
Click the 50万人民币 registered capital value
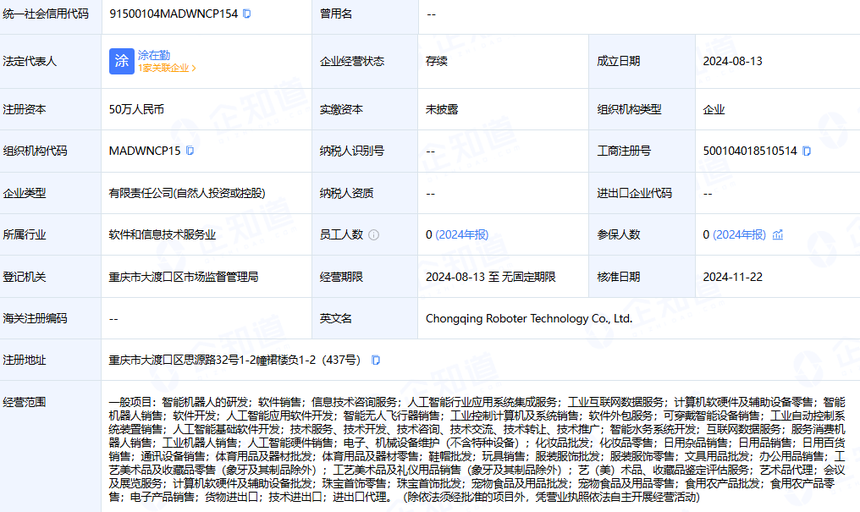pos(137,109)
